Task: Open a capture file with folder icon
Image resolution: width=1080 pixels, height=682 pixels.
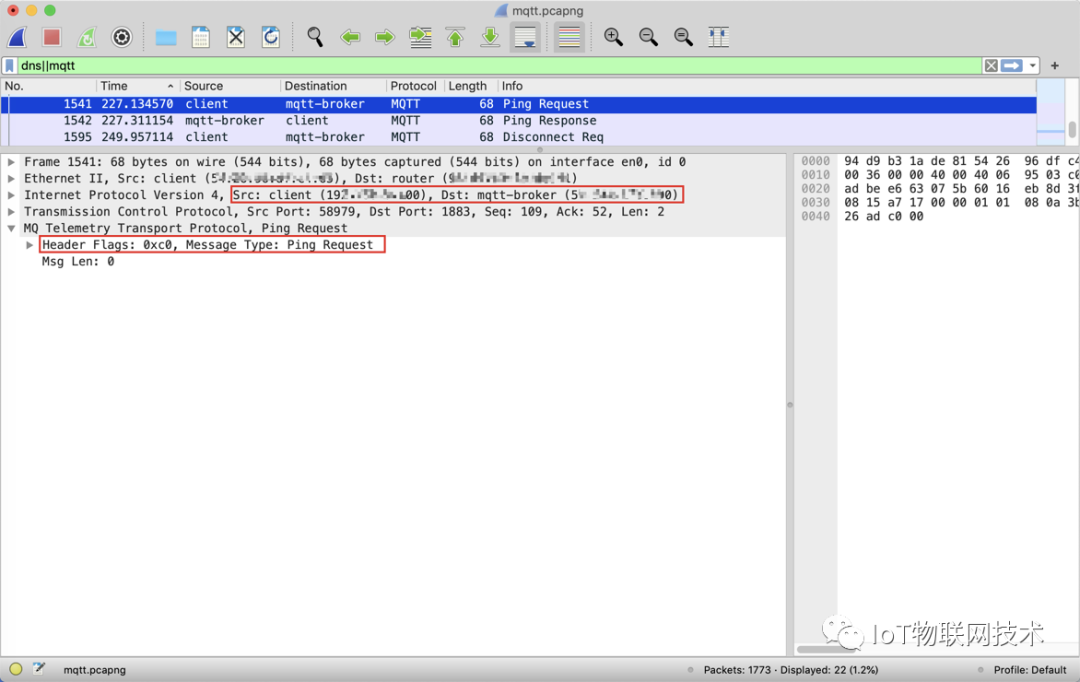Action: [x=166, y=38]
